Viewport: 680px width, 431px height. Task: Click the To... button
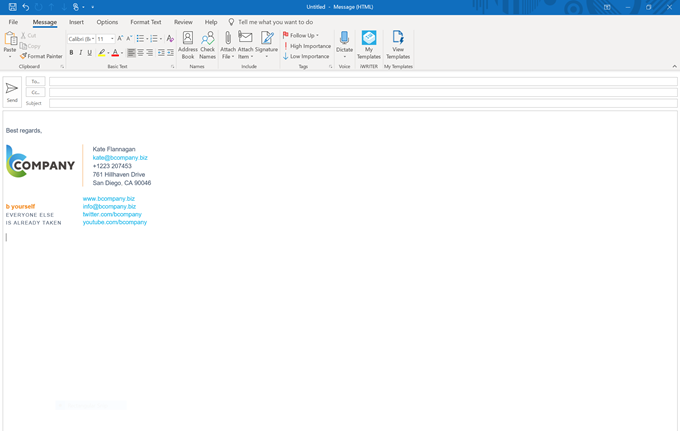point(36,82)
